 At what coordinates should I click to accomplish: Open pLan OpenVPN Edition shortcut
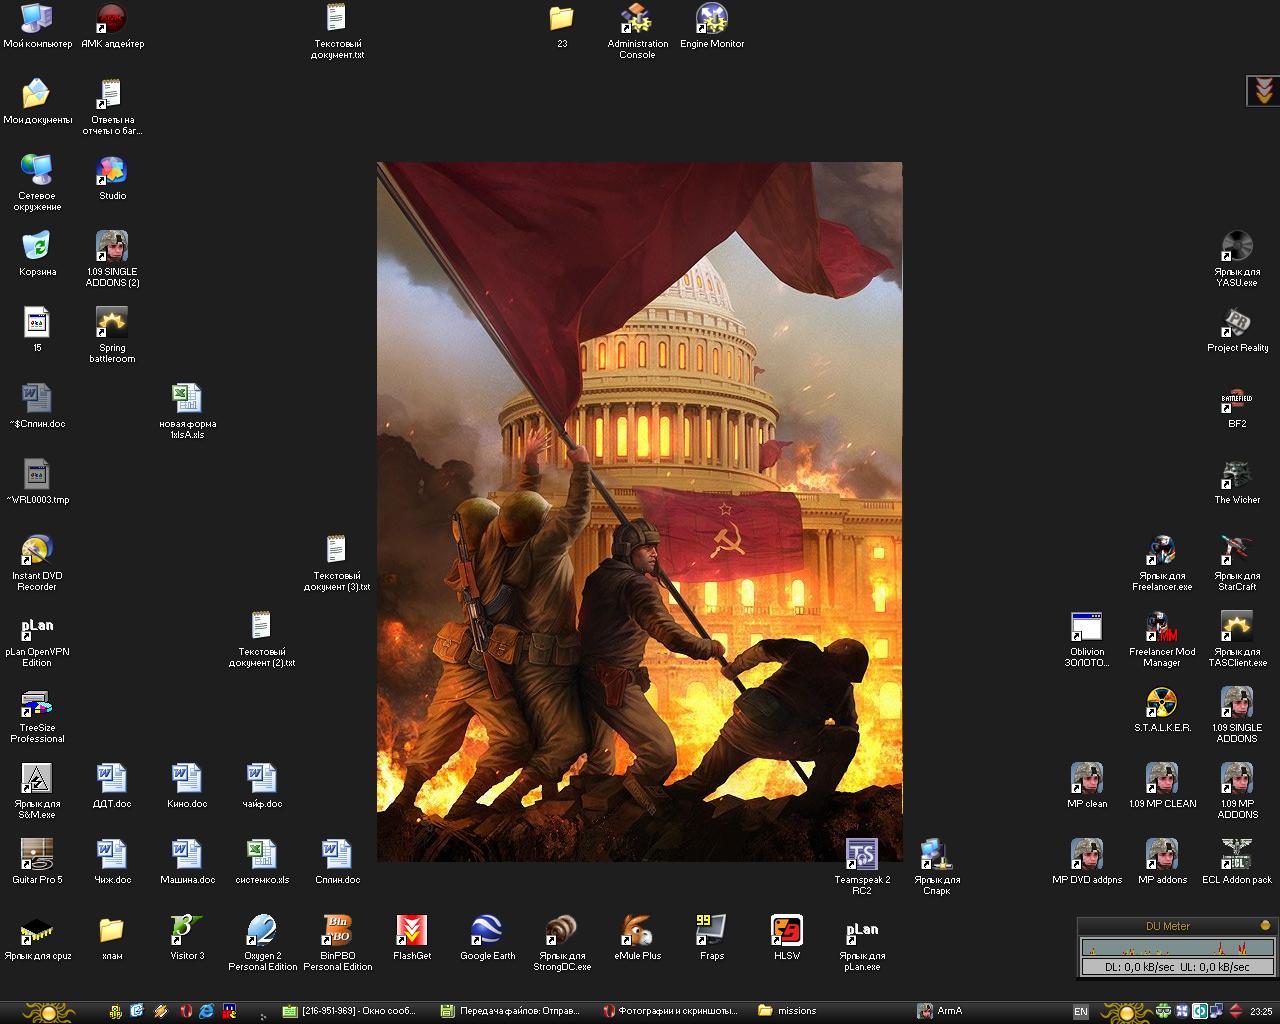point(37,640)
